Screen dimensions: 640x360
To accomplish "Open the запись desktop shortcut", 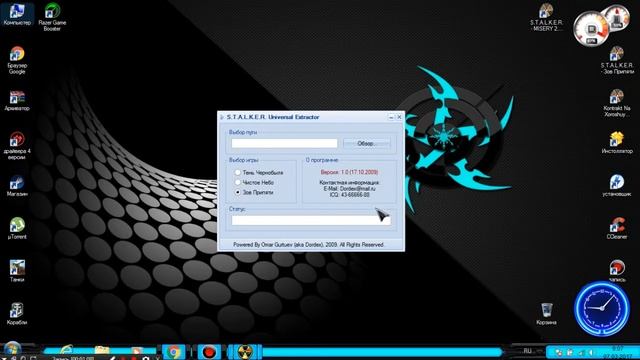I will pos(617,271).
